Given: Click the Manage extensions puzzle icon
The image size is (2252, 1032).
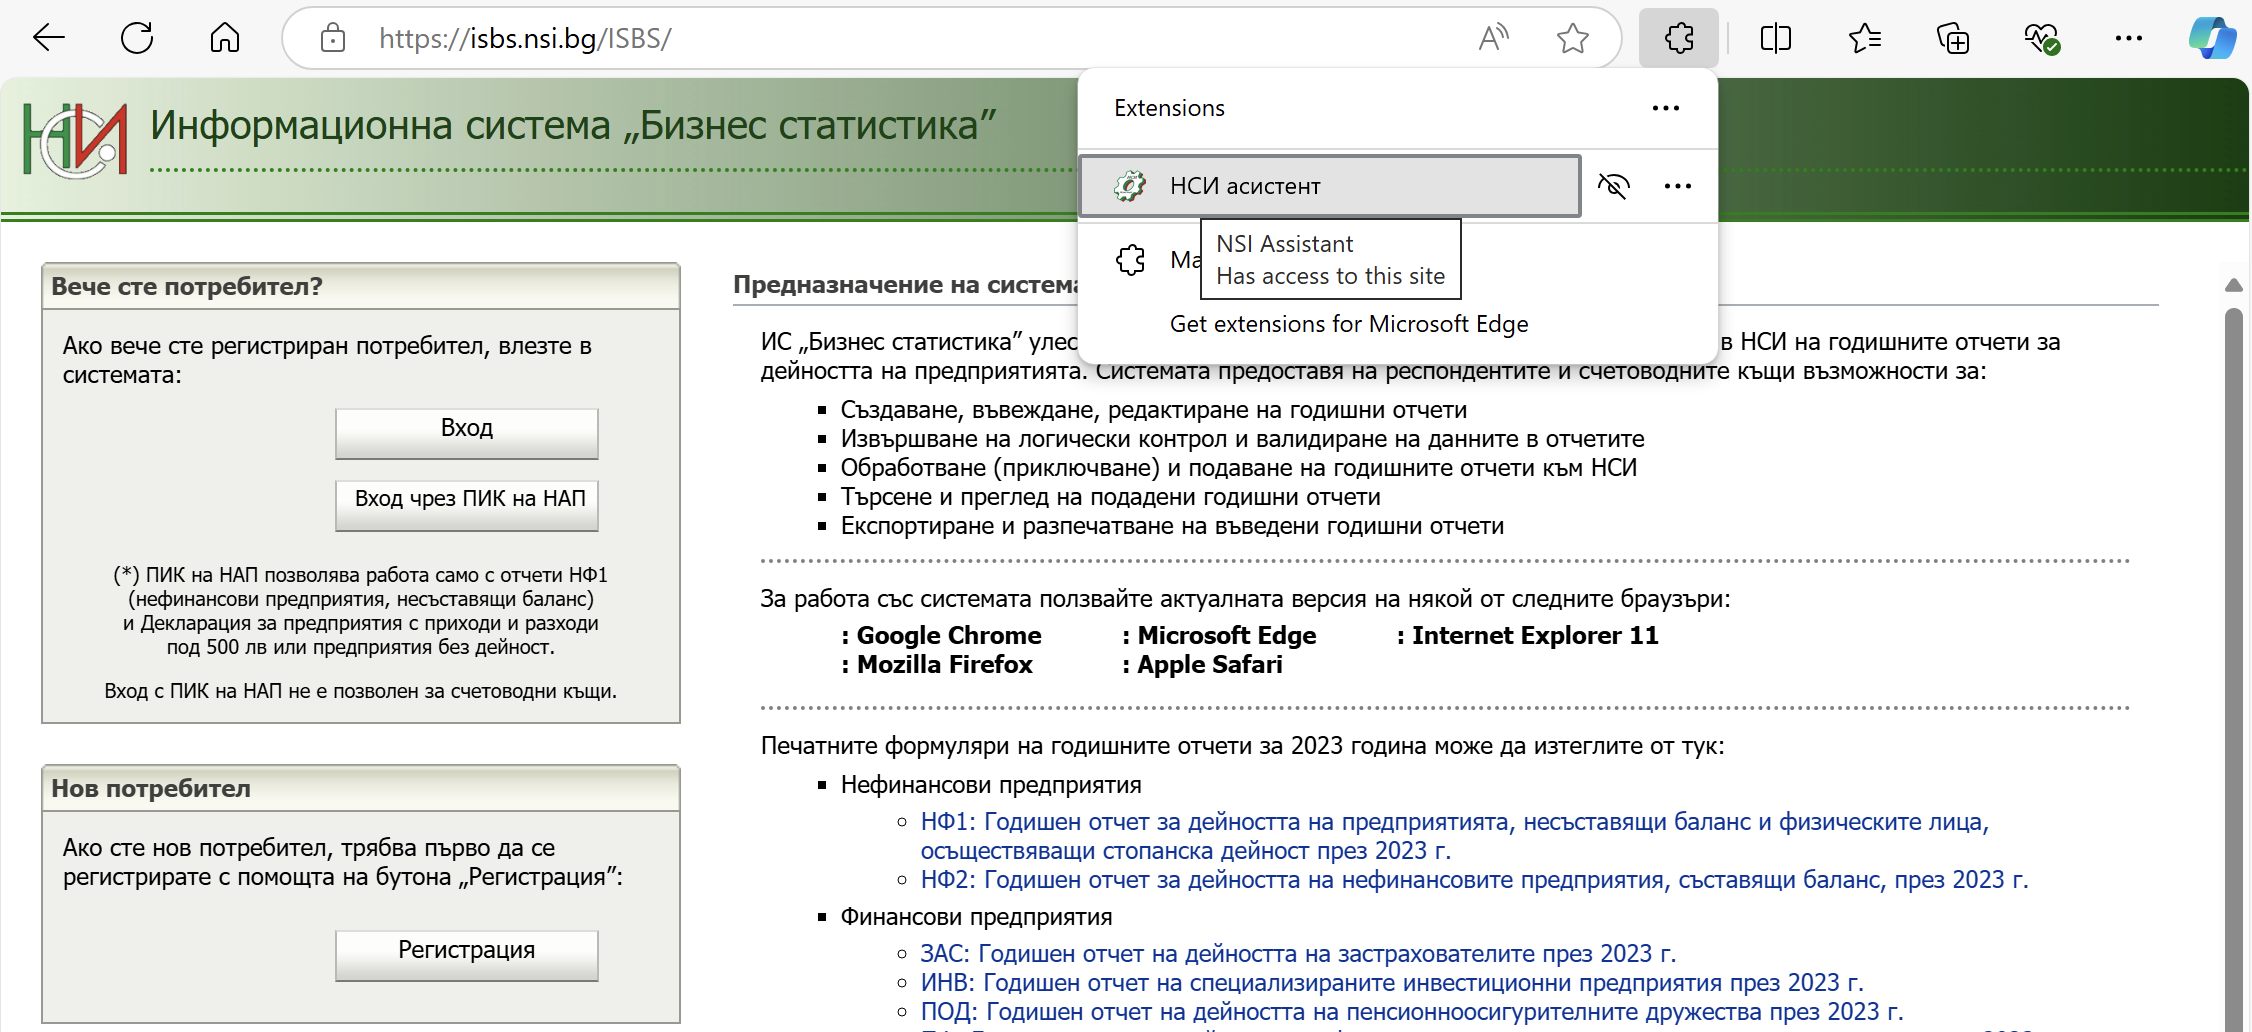Looking at the screenshot, I should coord(1131,260).
